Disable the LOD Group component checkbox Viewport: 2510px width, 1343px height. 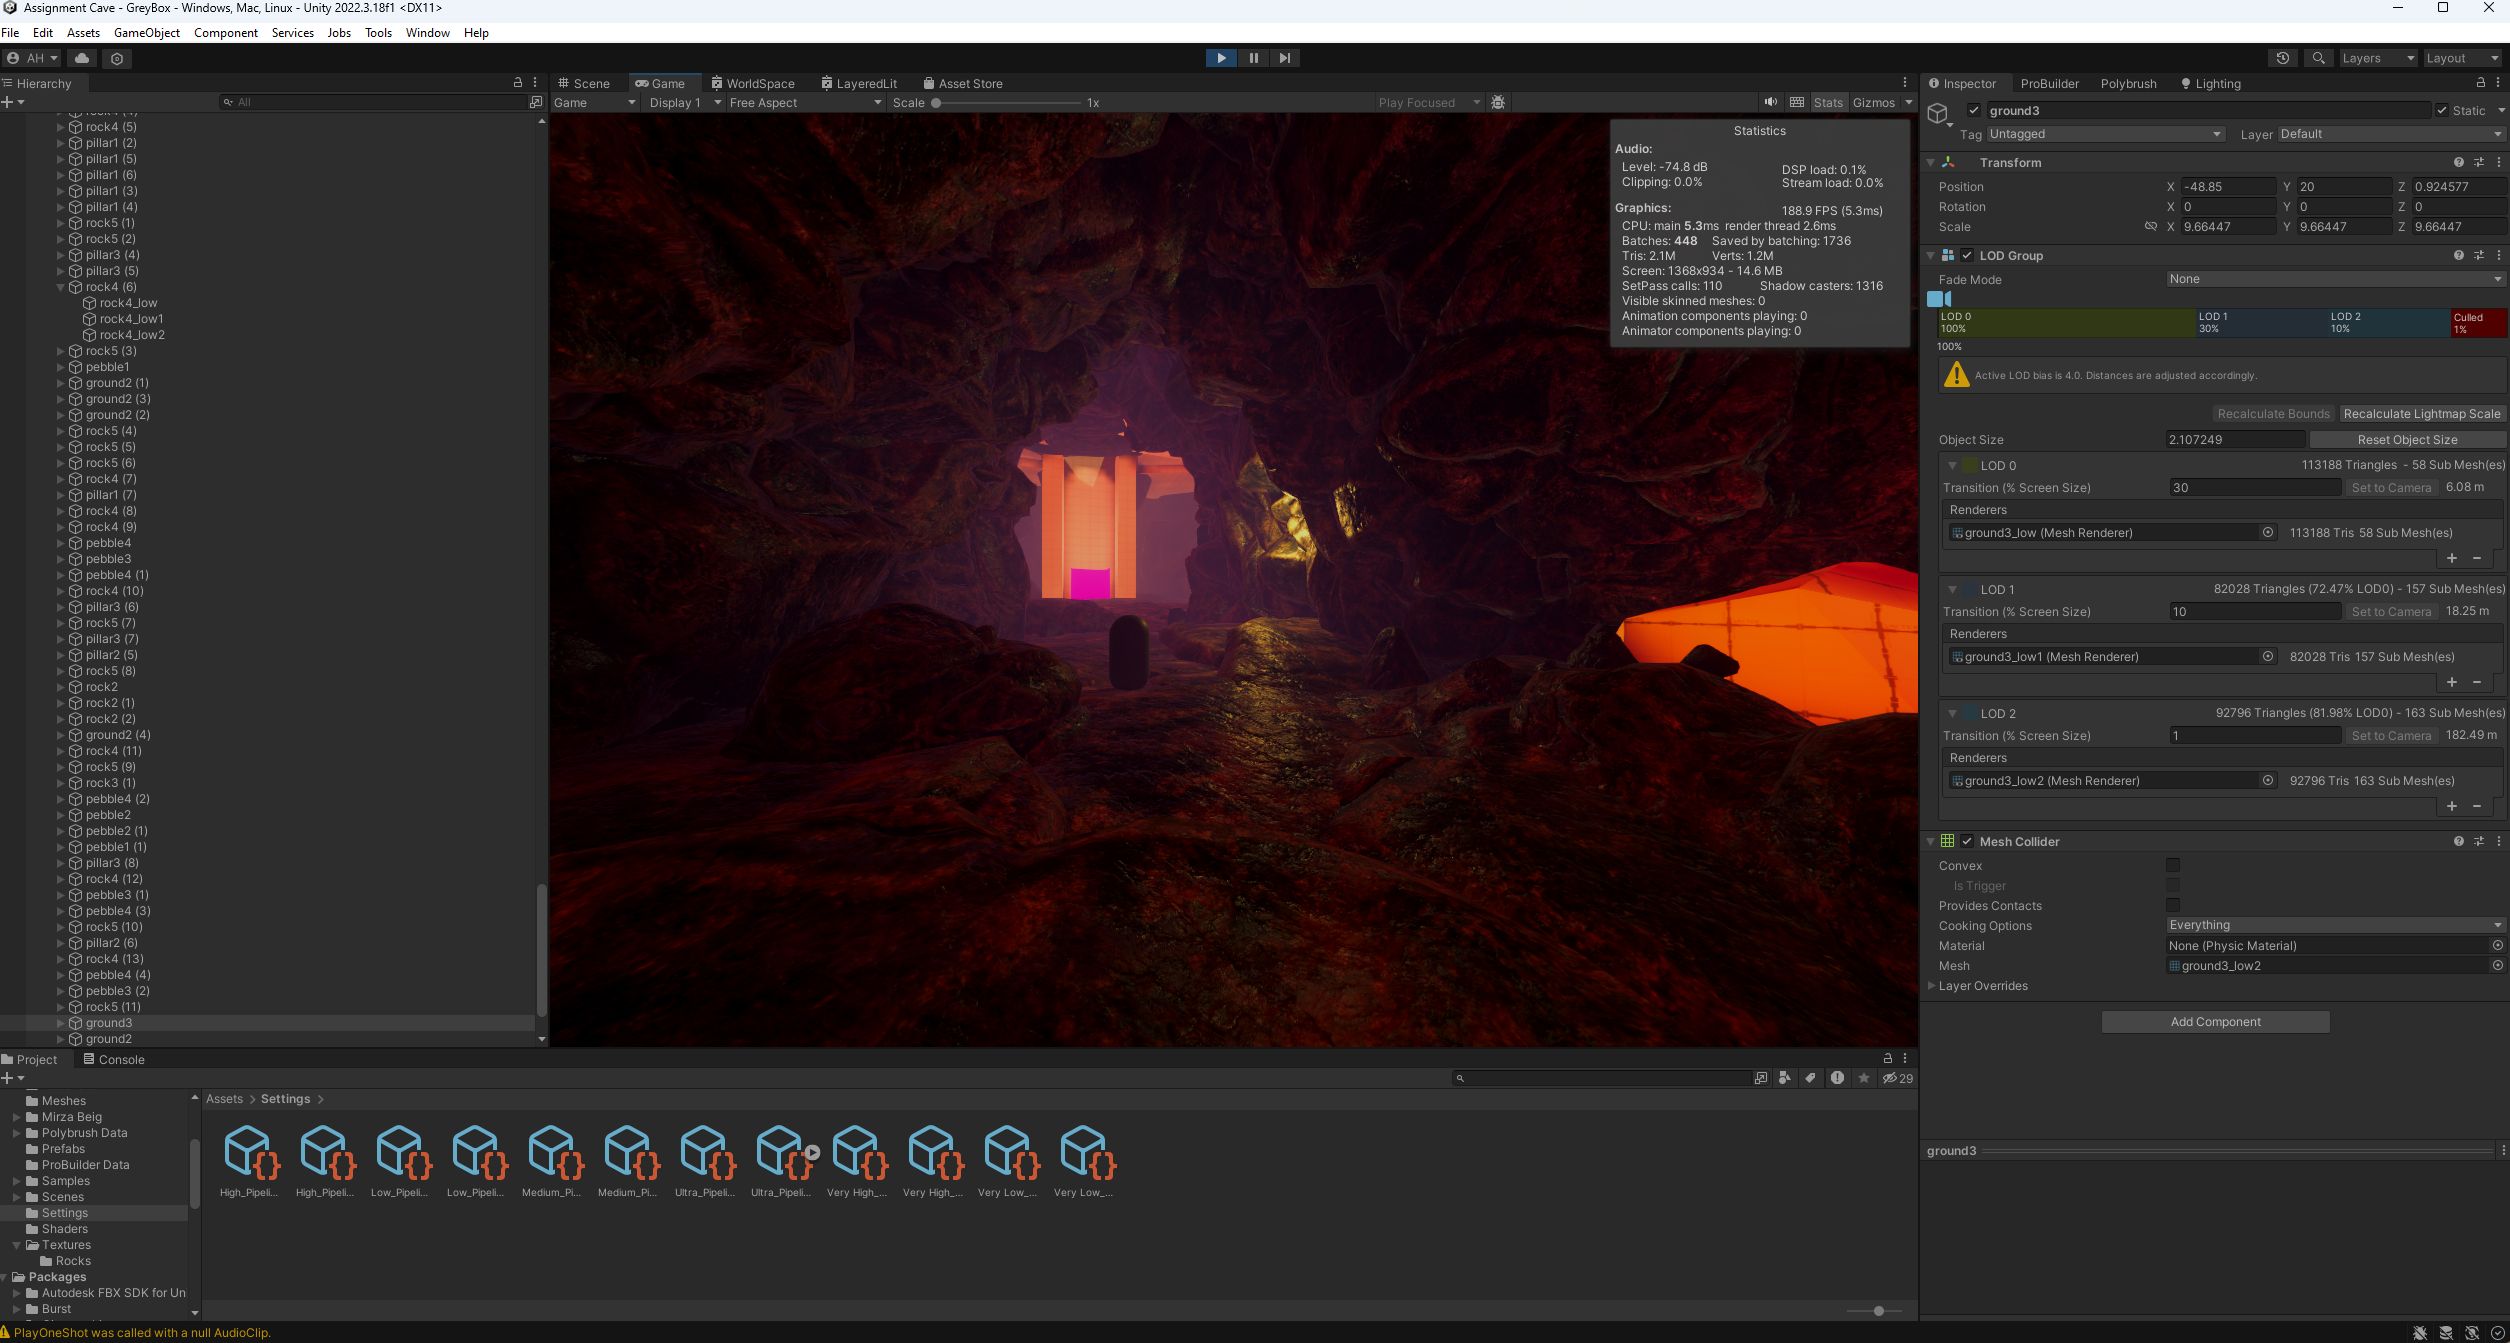(x=1967, y=255)
